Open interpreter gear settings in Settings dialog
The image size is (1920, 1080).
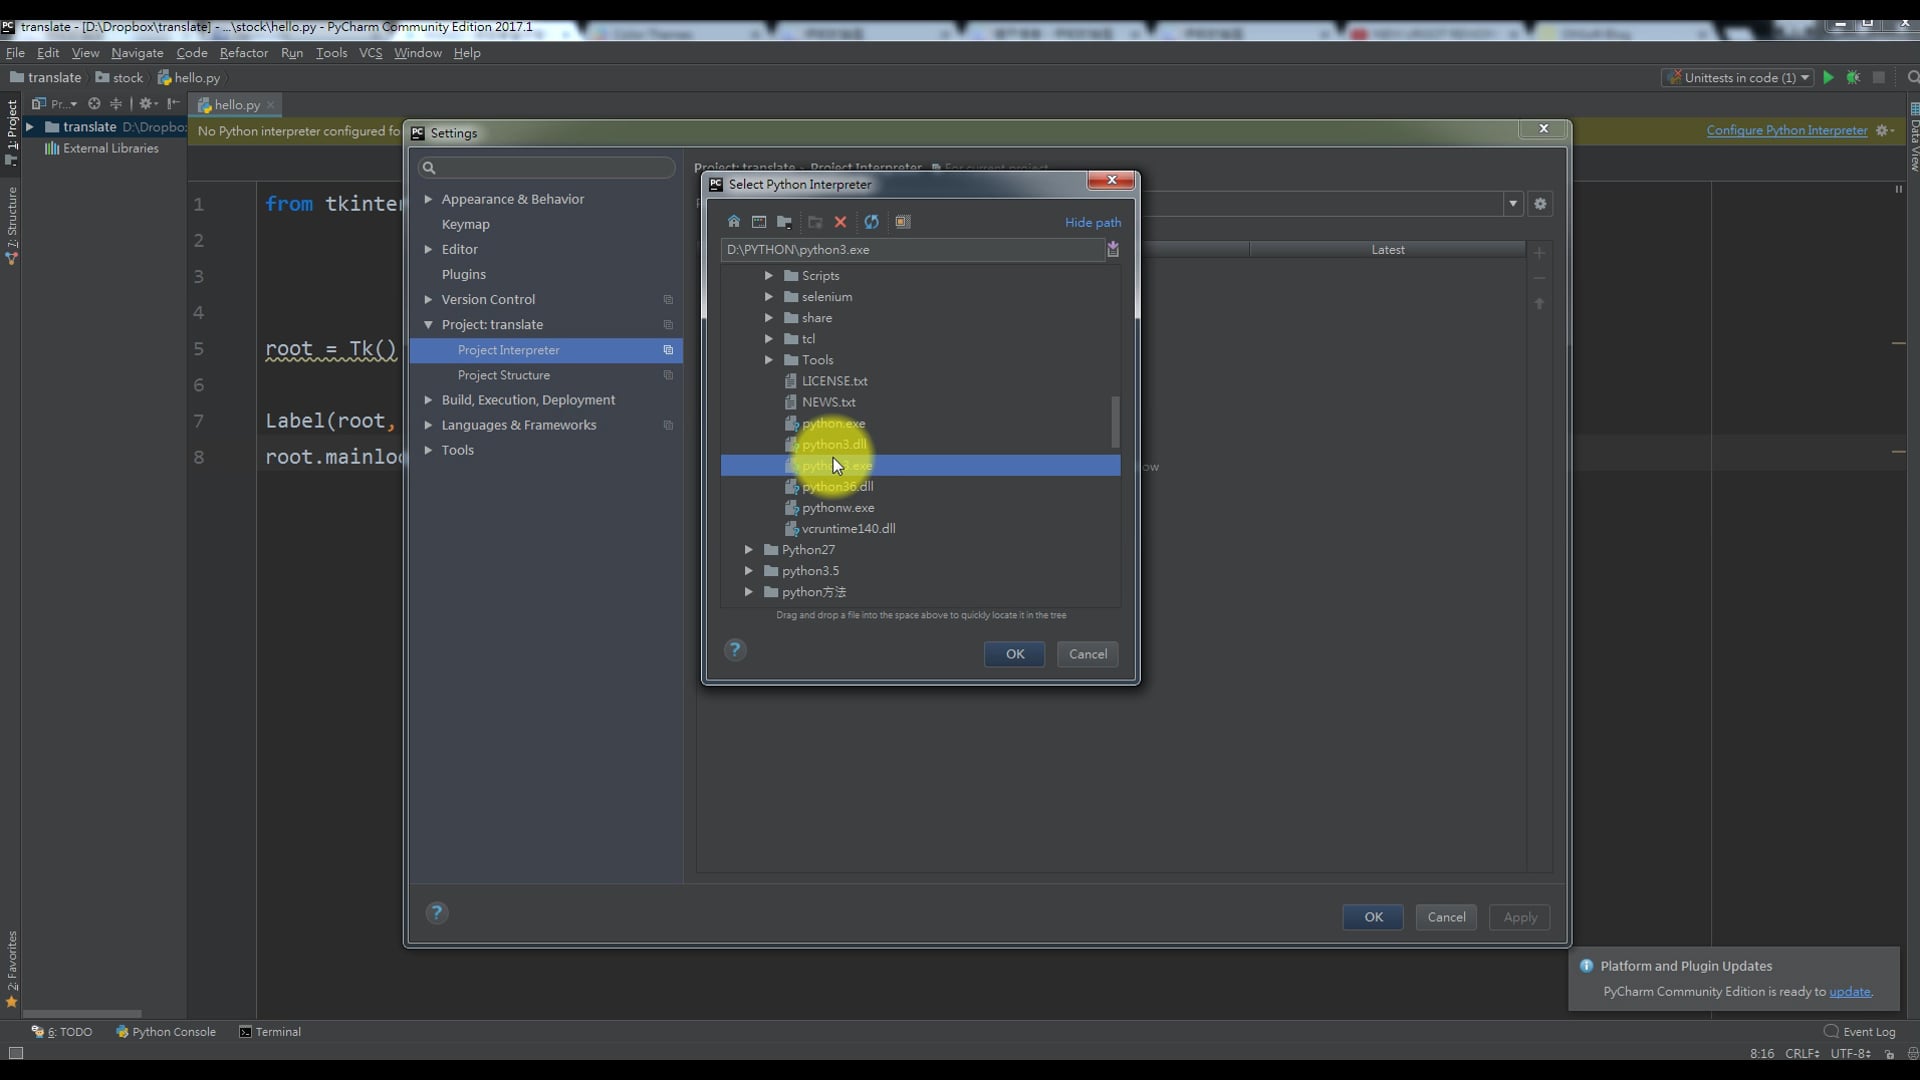[x=1541, y=204]
